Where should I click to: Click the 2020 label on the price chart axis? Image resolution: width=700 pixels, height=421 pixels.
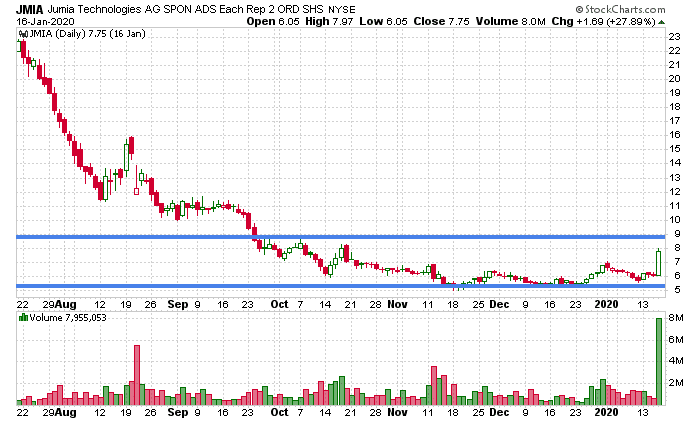click(606, 304)
